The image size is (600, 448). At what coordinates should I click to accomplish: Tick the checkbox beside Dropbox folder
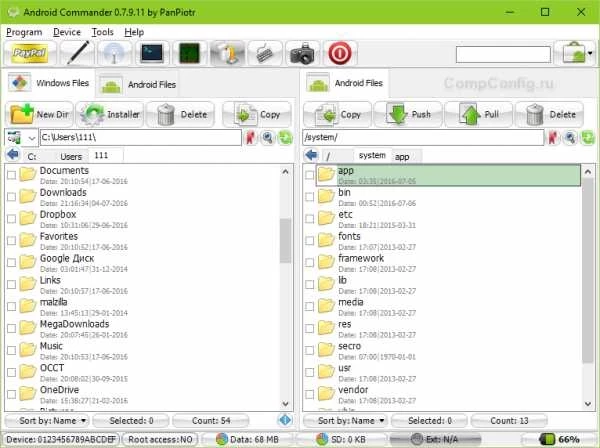pyautogui.click(x=11, y=219)
